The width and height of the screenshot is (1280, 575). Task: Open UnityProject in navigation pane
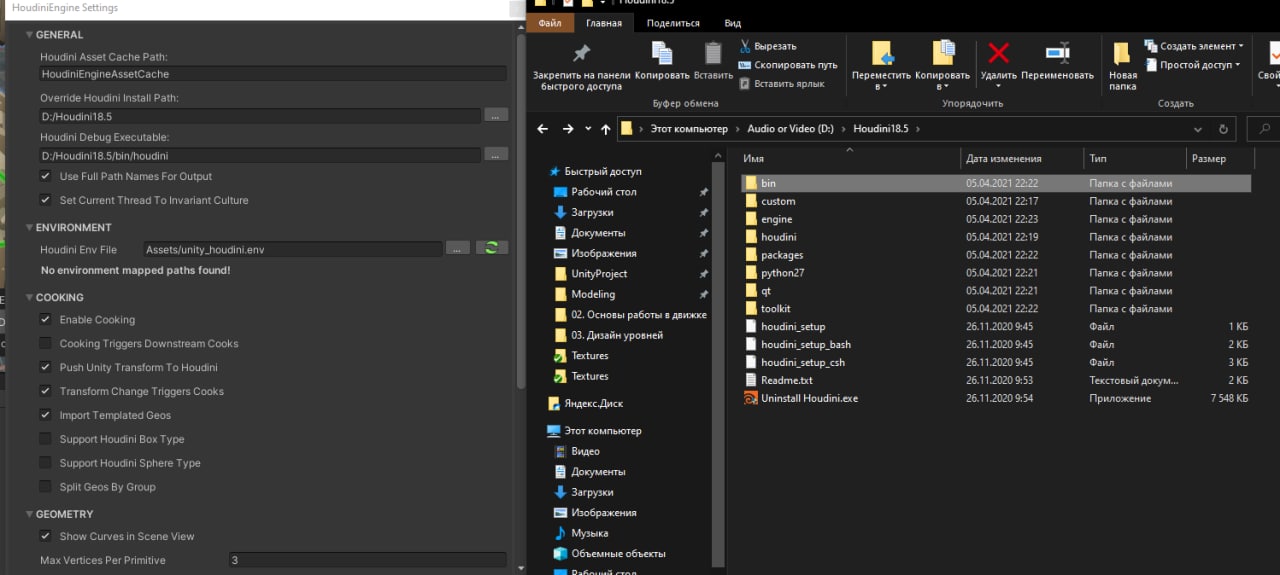coord(599,274)
